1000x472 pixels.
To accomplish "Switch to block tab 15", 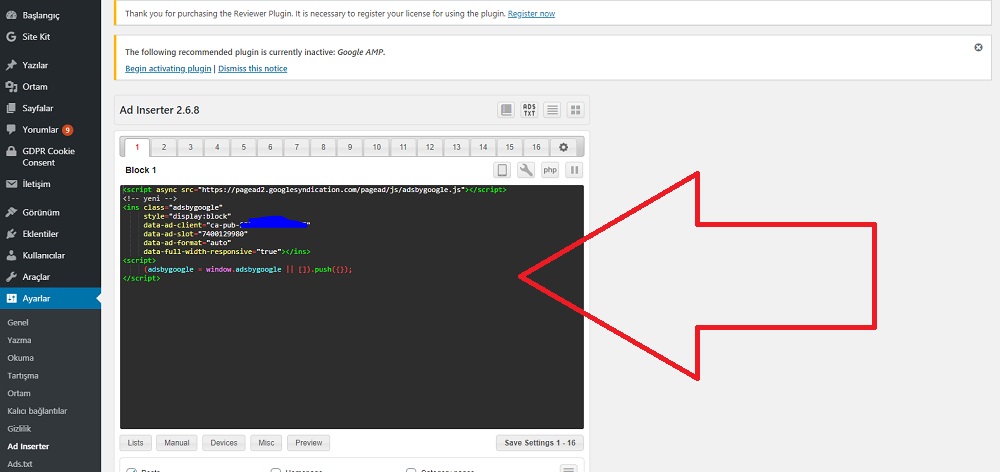I will (510, 147).
